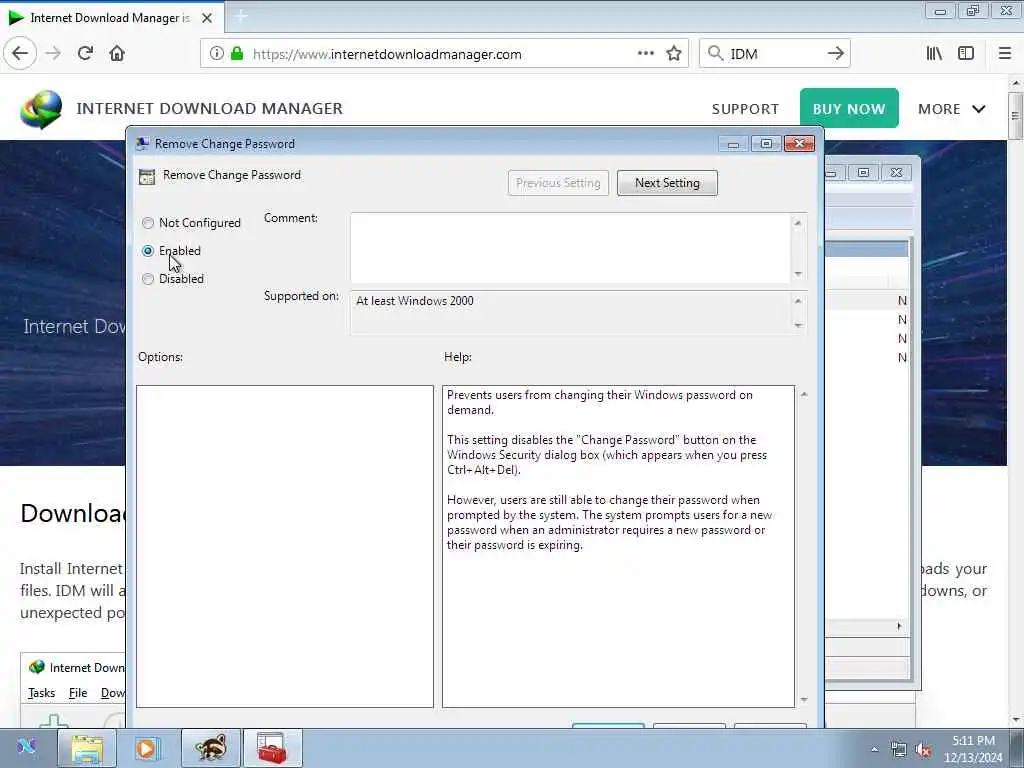The image size is (1024, 768).
Task: Click the IDM search box
Action: point(775,54)
